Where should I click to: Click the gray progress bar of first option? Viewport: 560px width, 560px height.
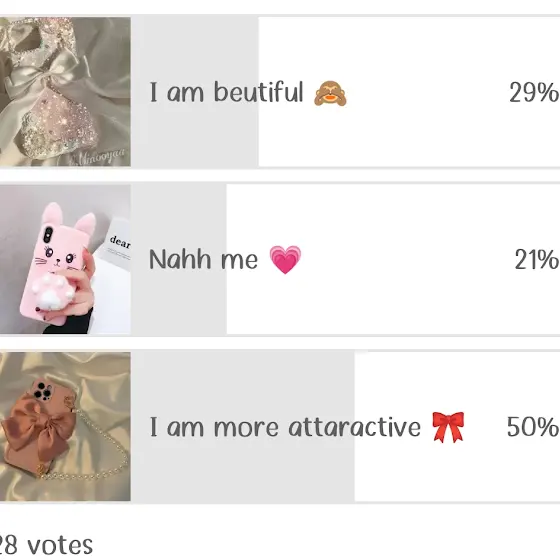point(195,91)
